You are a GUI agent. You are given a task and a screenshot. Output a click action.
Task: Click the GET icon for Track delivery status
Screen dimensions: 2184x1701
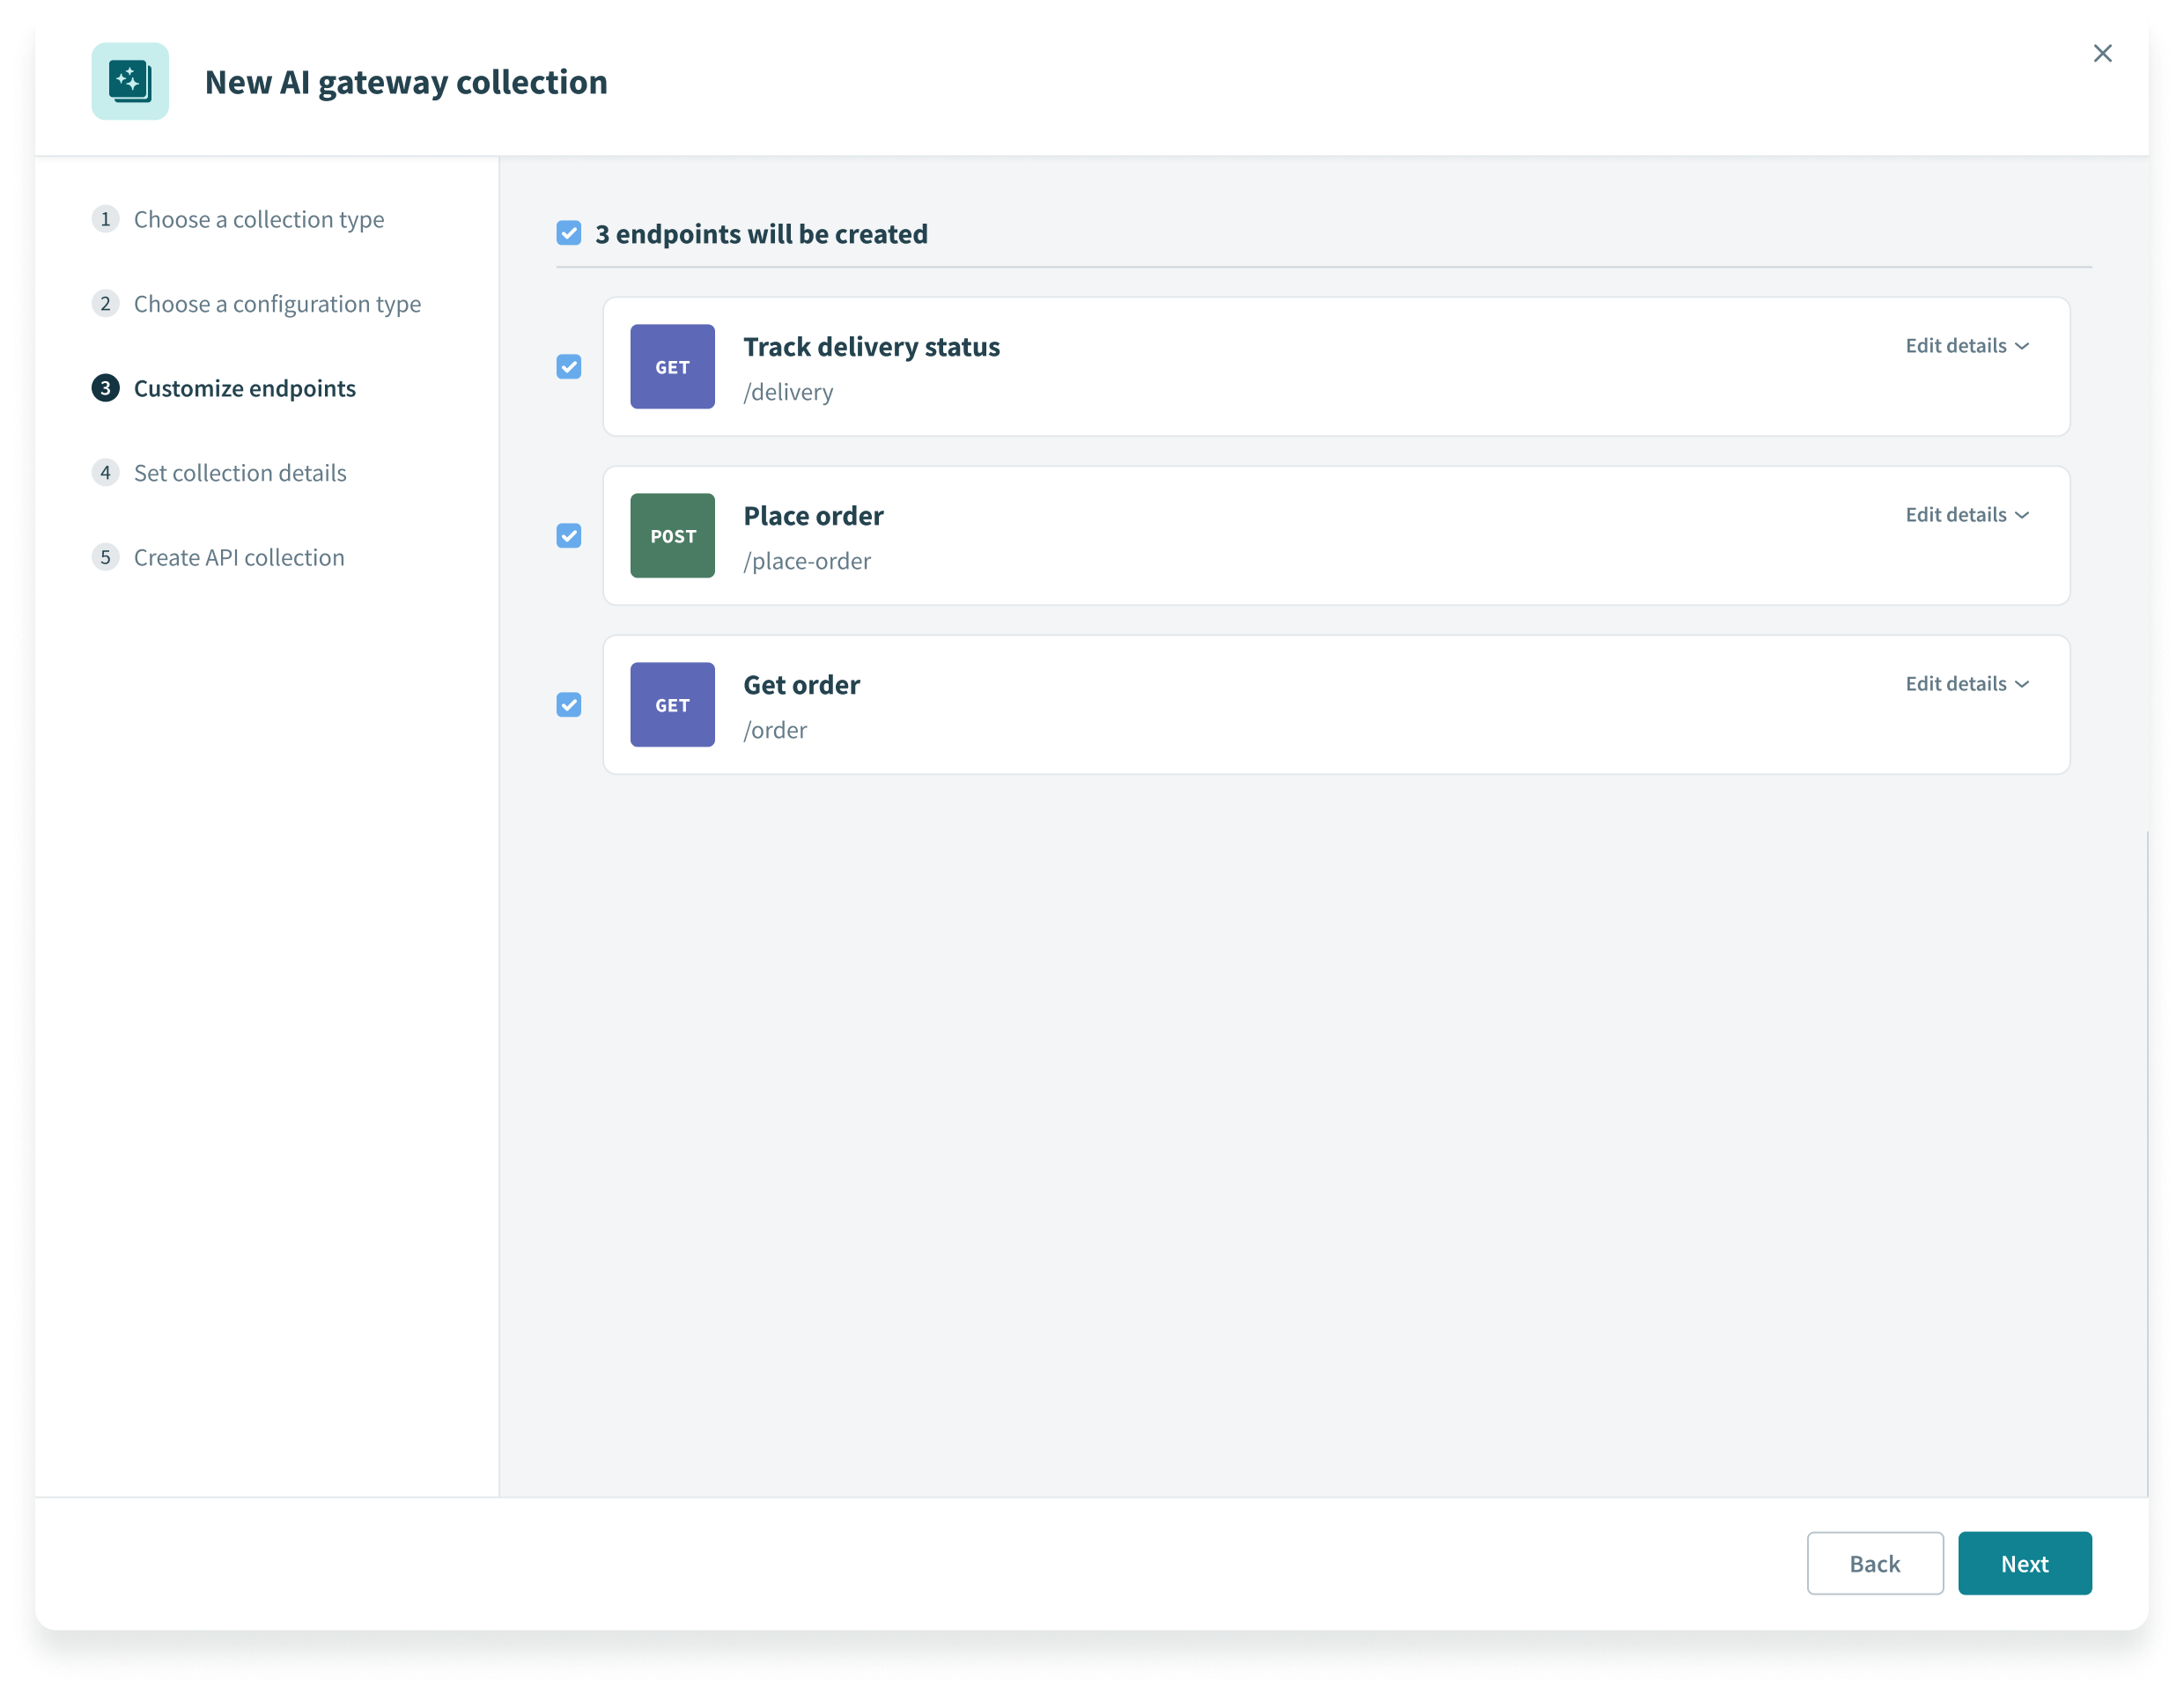pyautogui.click(x=674, y=367)
